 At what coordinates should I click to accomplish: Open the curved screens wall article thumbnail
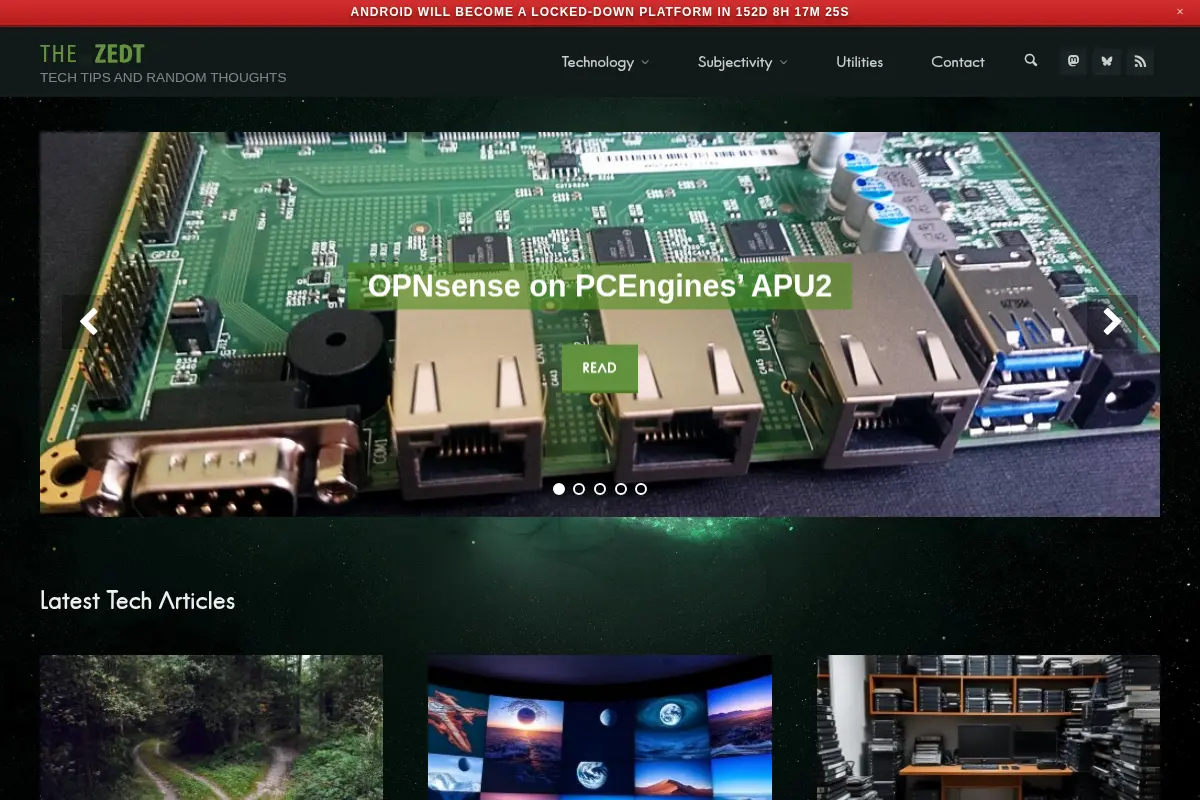[600, 727]
